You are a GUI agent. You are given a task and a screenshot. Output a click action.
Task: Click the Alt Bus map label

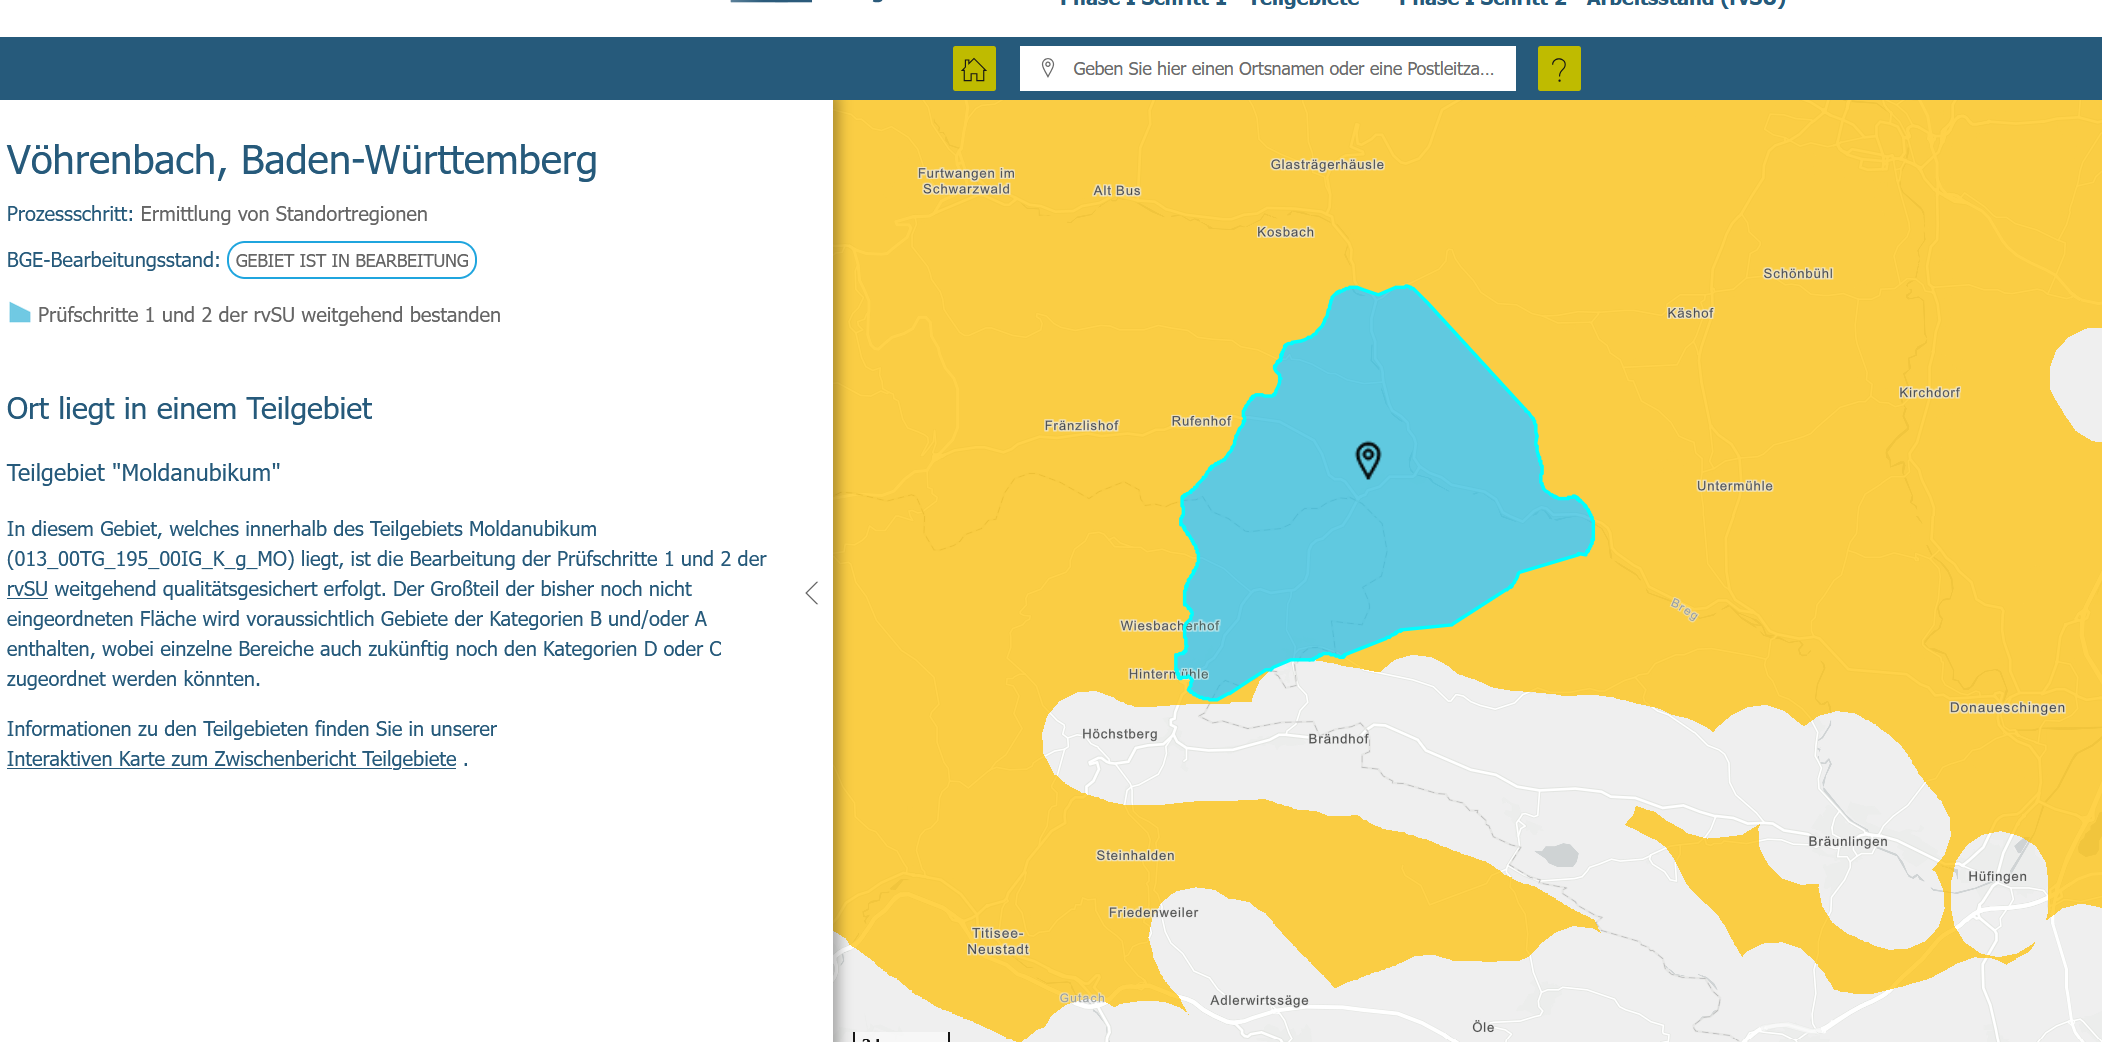point(1117,191)
